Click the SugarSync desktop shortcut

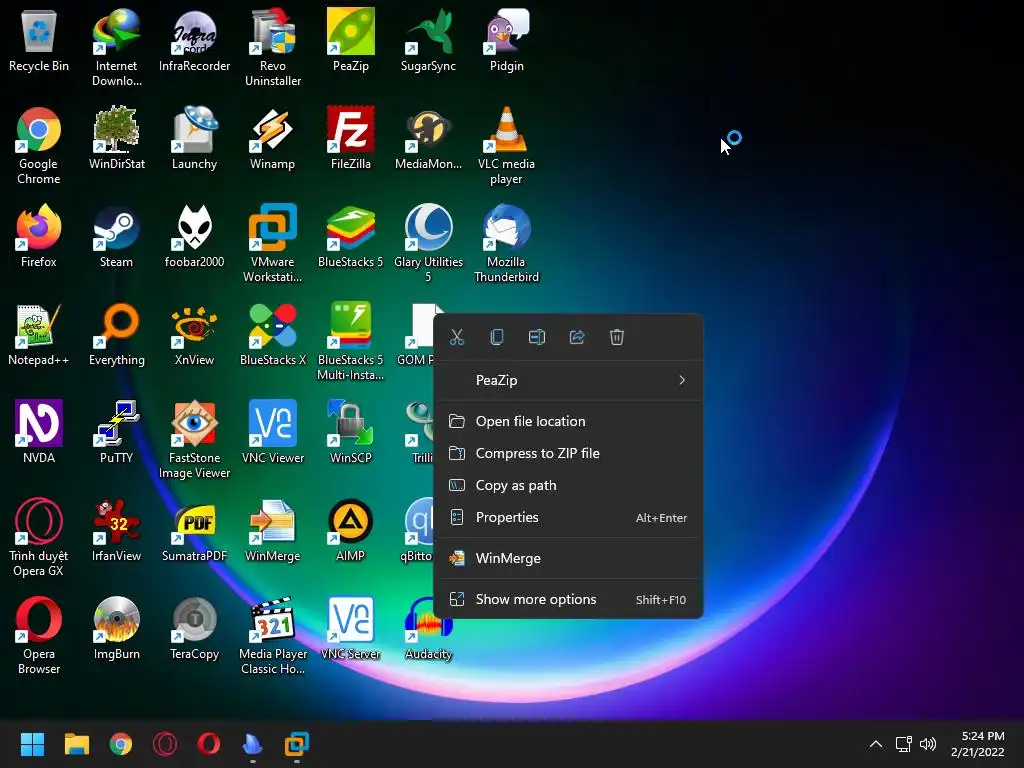(428, 40)
